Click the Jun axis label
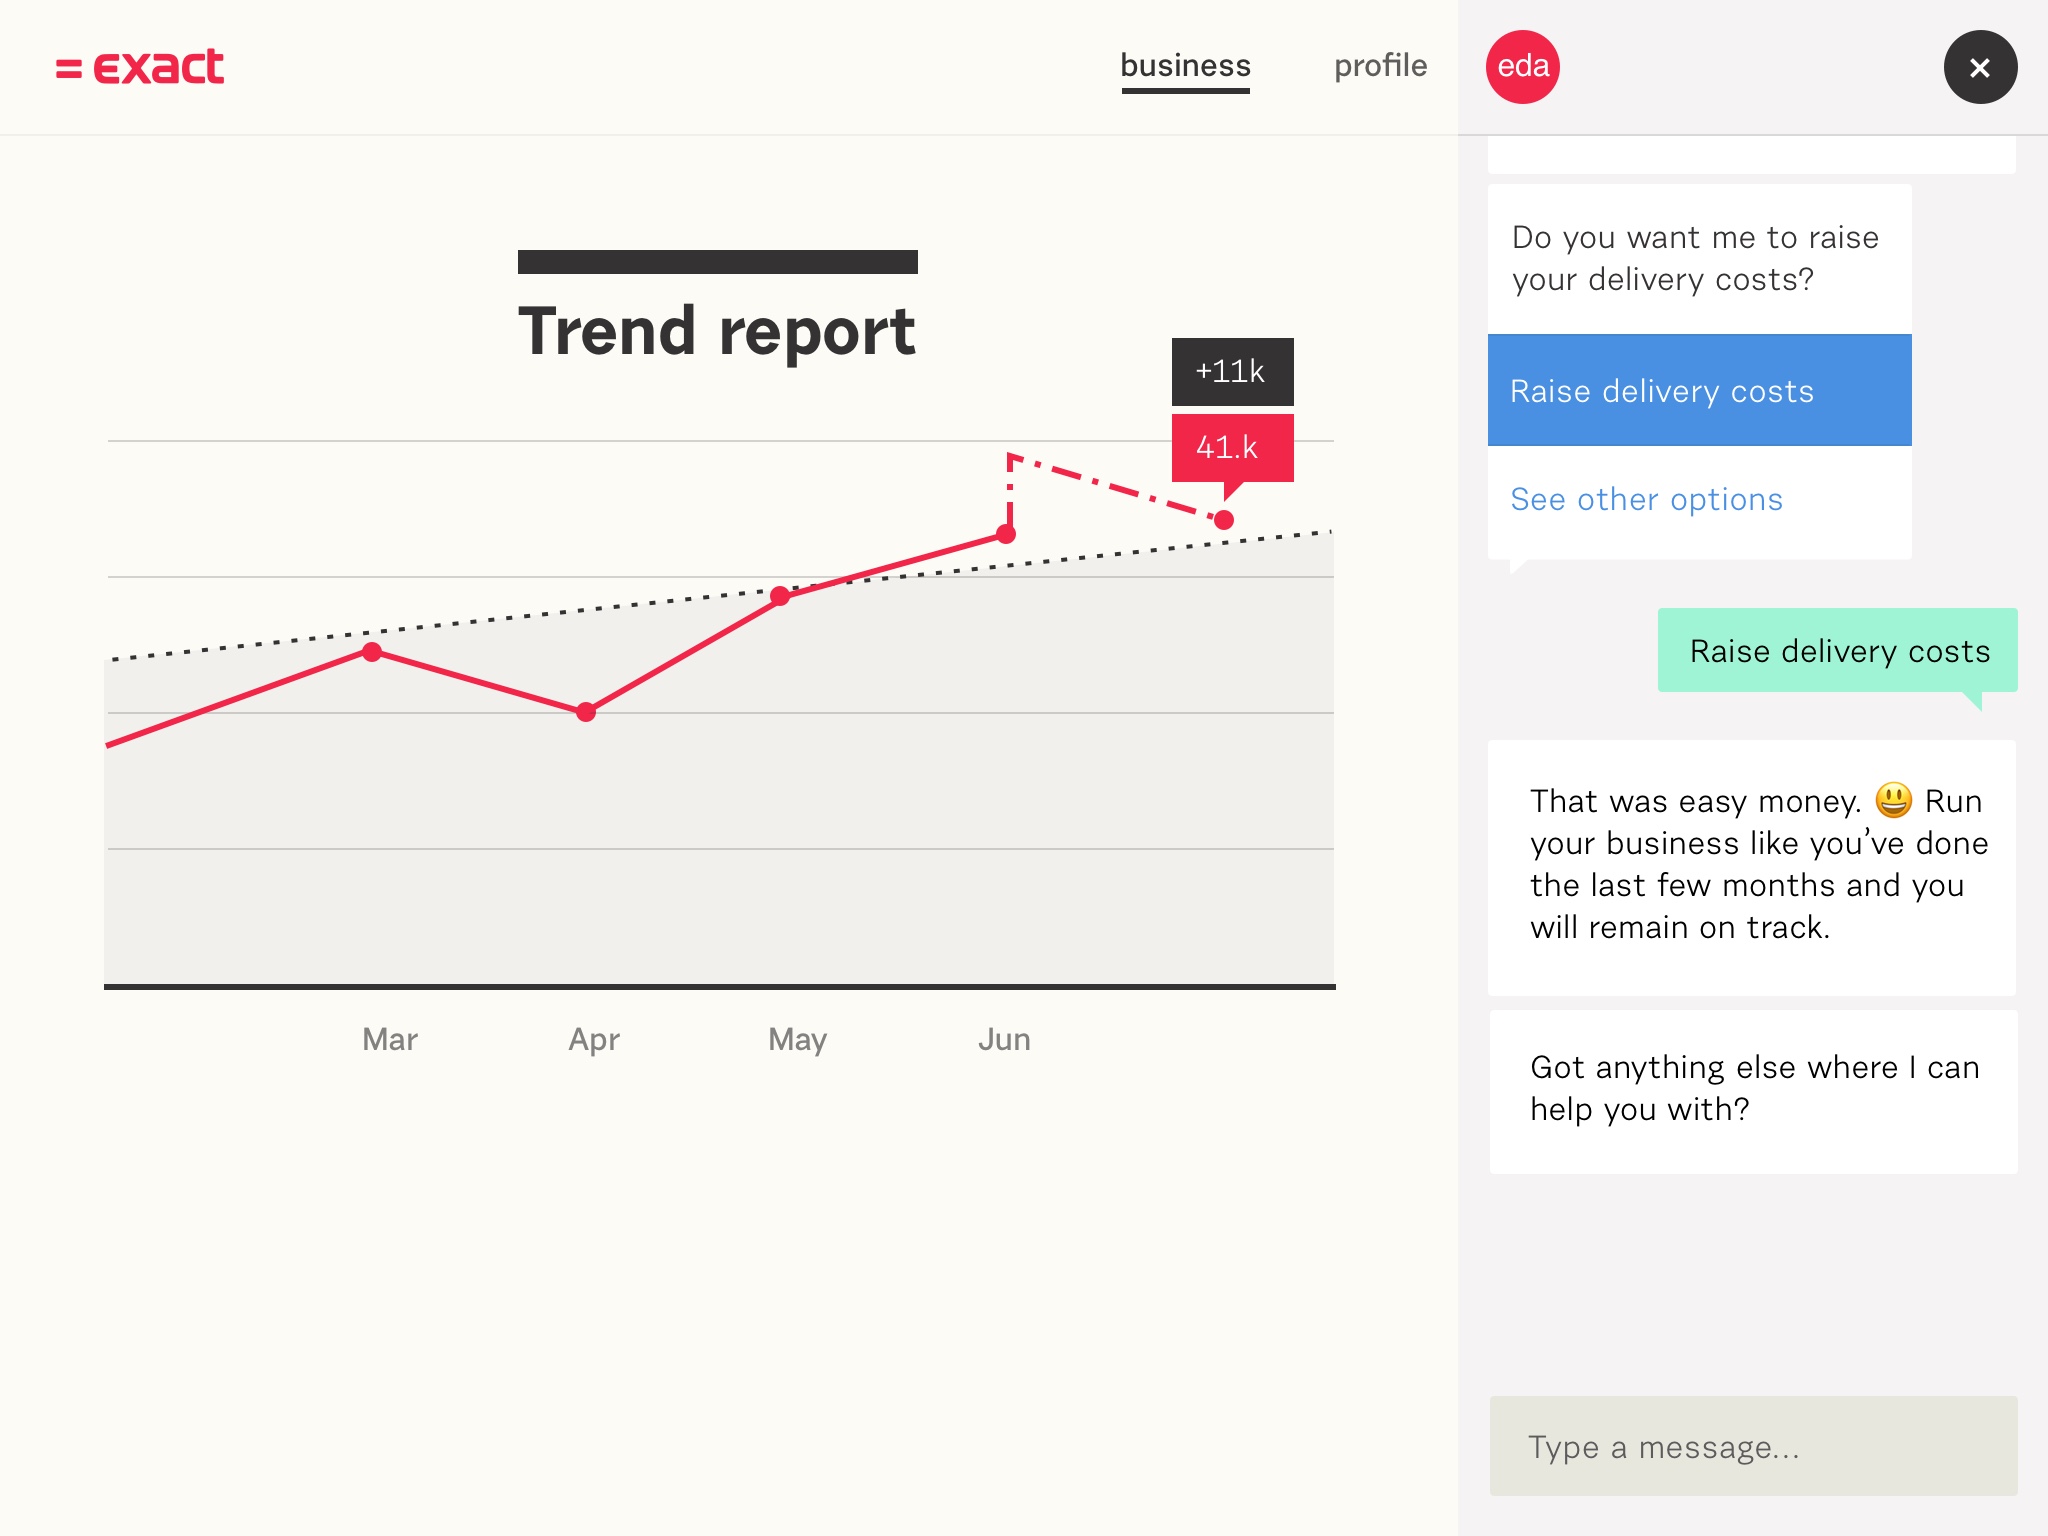 tap(1004, 1040)
